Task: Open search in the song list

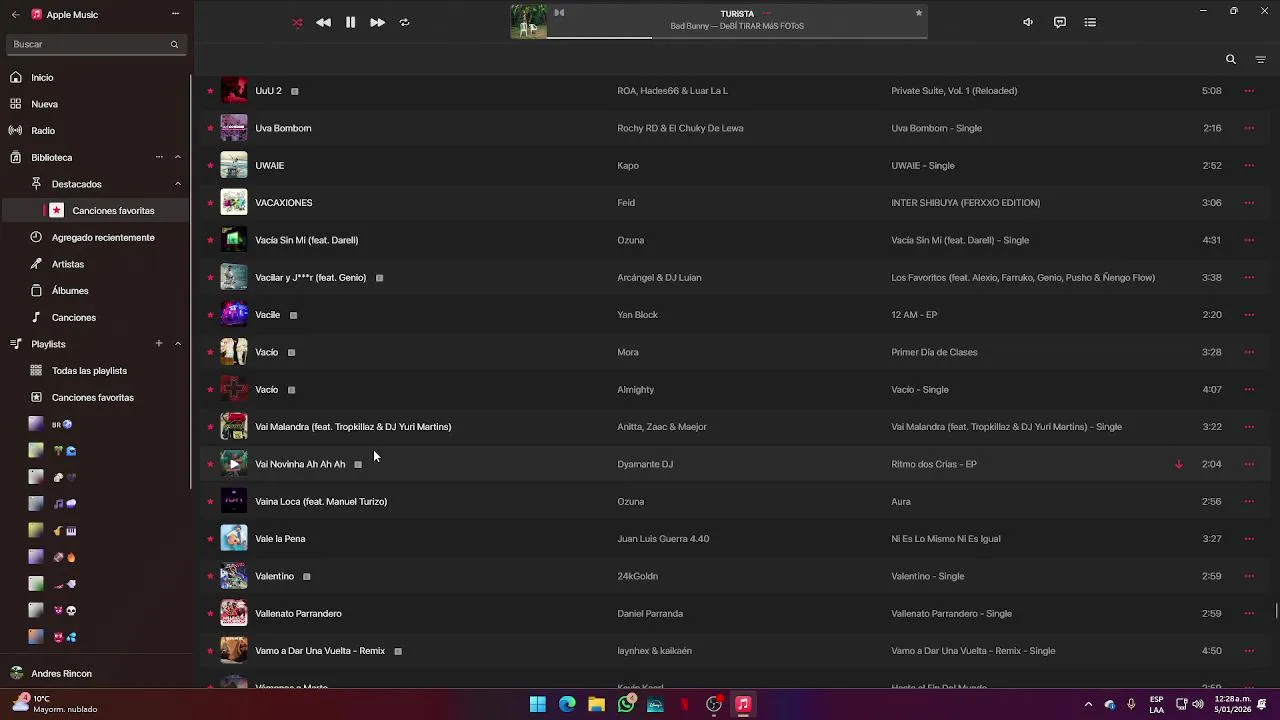Action: pyautogui.click(x=1231, y=59)
